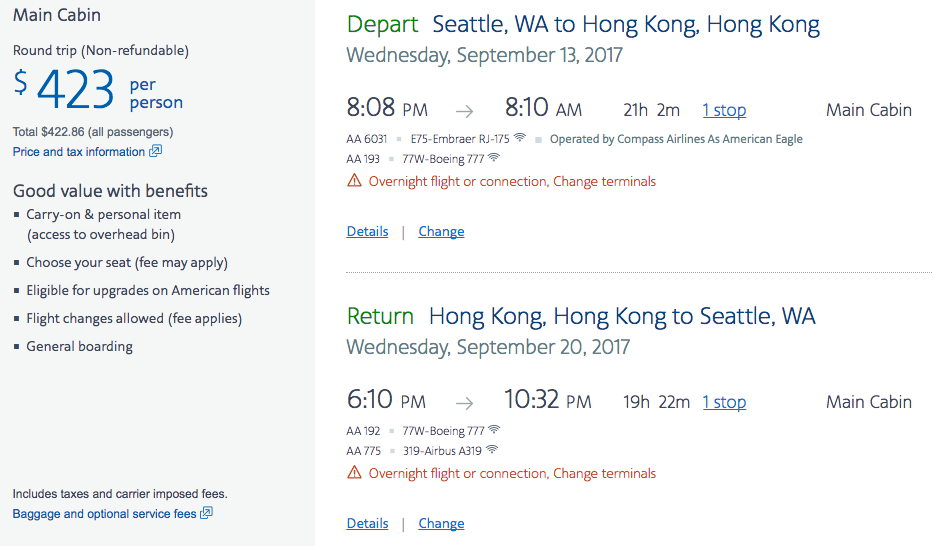
Task: Click warning triangle icon on the departing flight
Action: point(354,181)
